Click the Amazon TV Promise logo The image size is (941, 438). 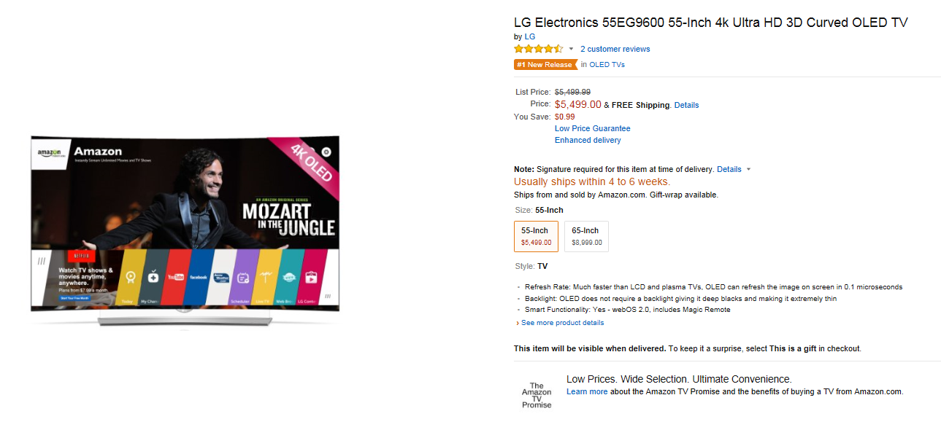[536, 395]
